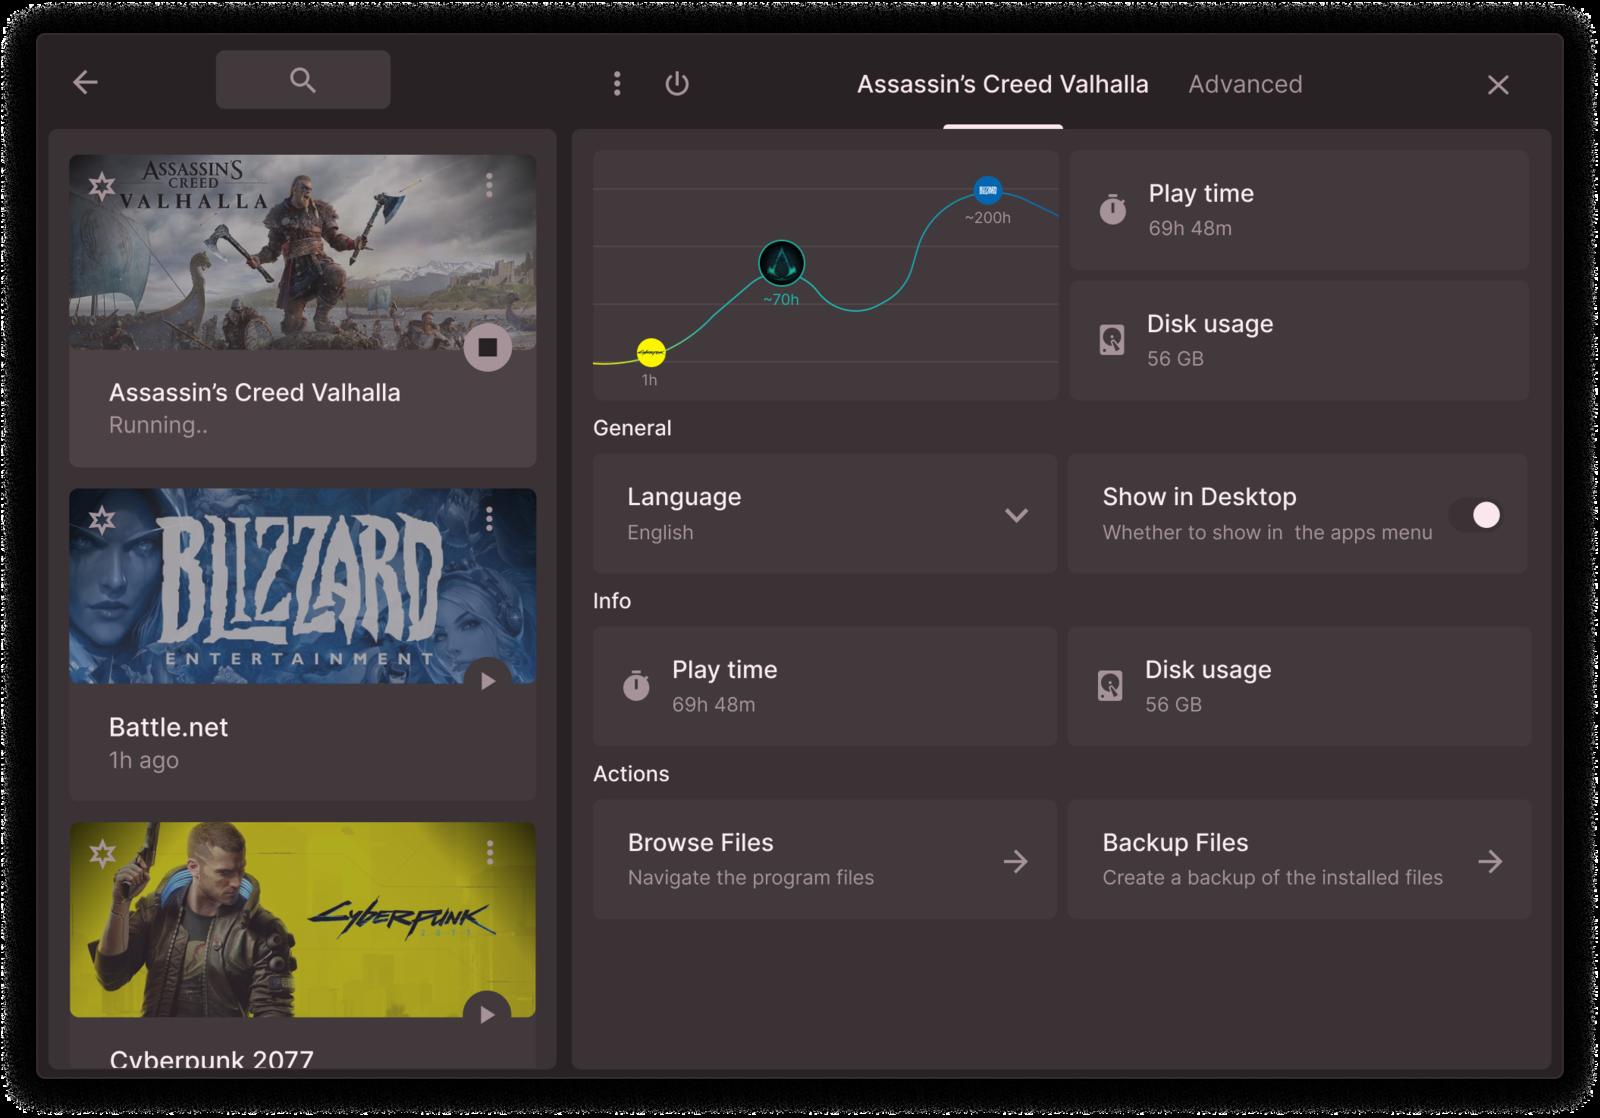
Task: Open the header three-dot menu
Action: [x=617, y=84]
